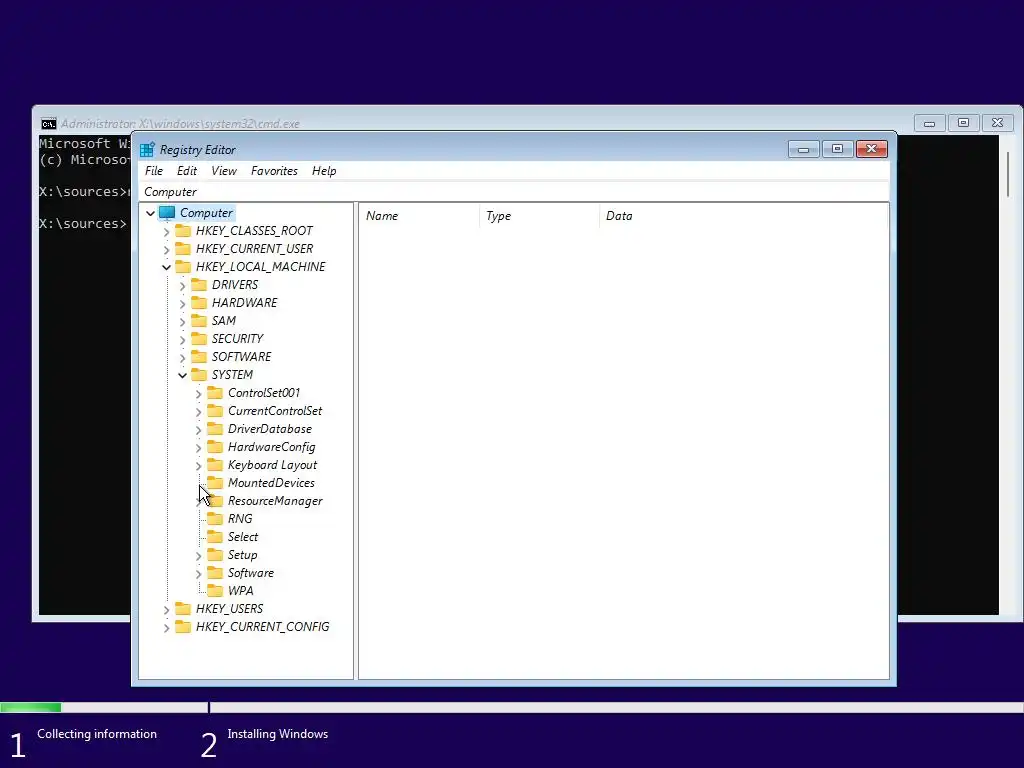Expand the SECURITY key
1024x768 pixels.
[183, 340]
